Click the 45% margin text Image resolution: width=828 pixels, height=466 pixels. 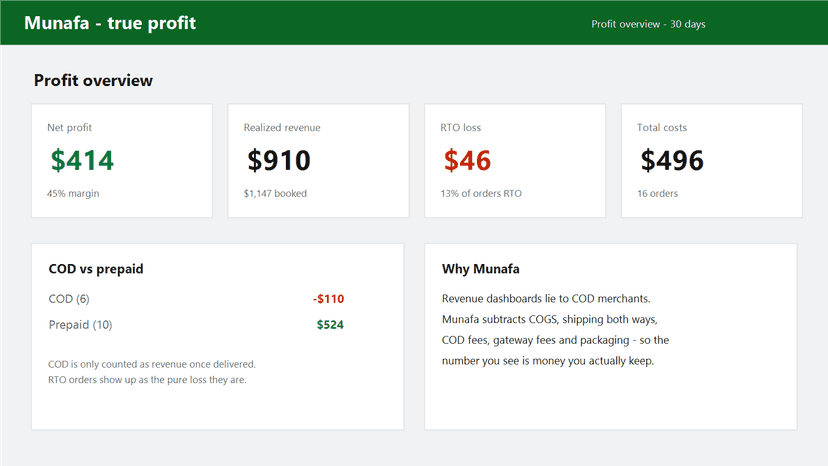(x=73, y=193)
